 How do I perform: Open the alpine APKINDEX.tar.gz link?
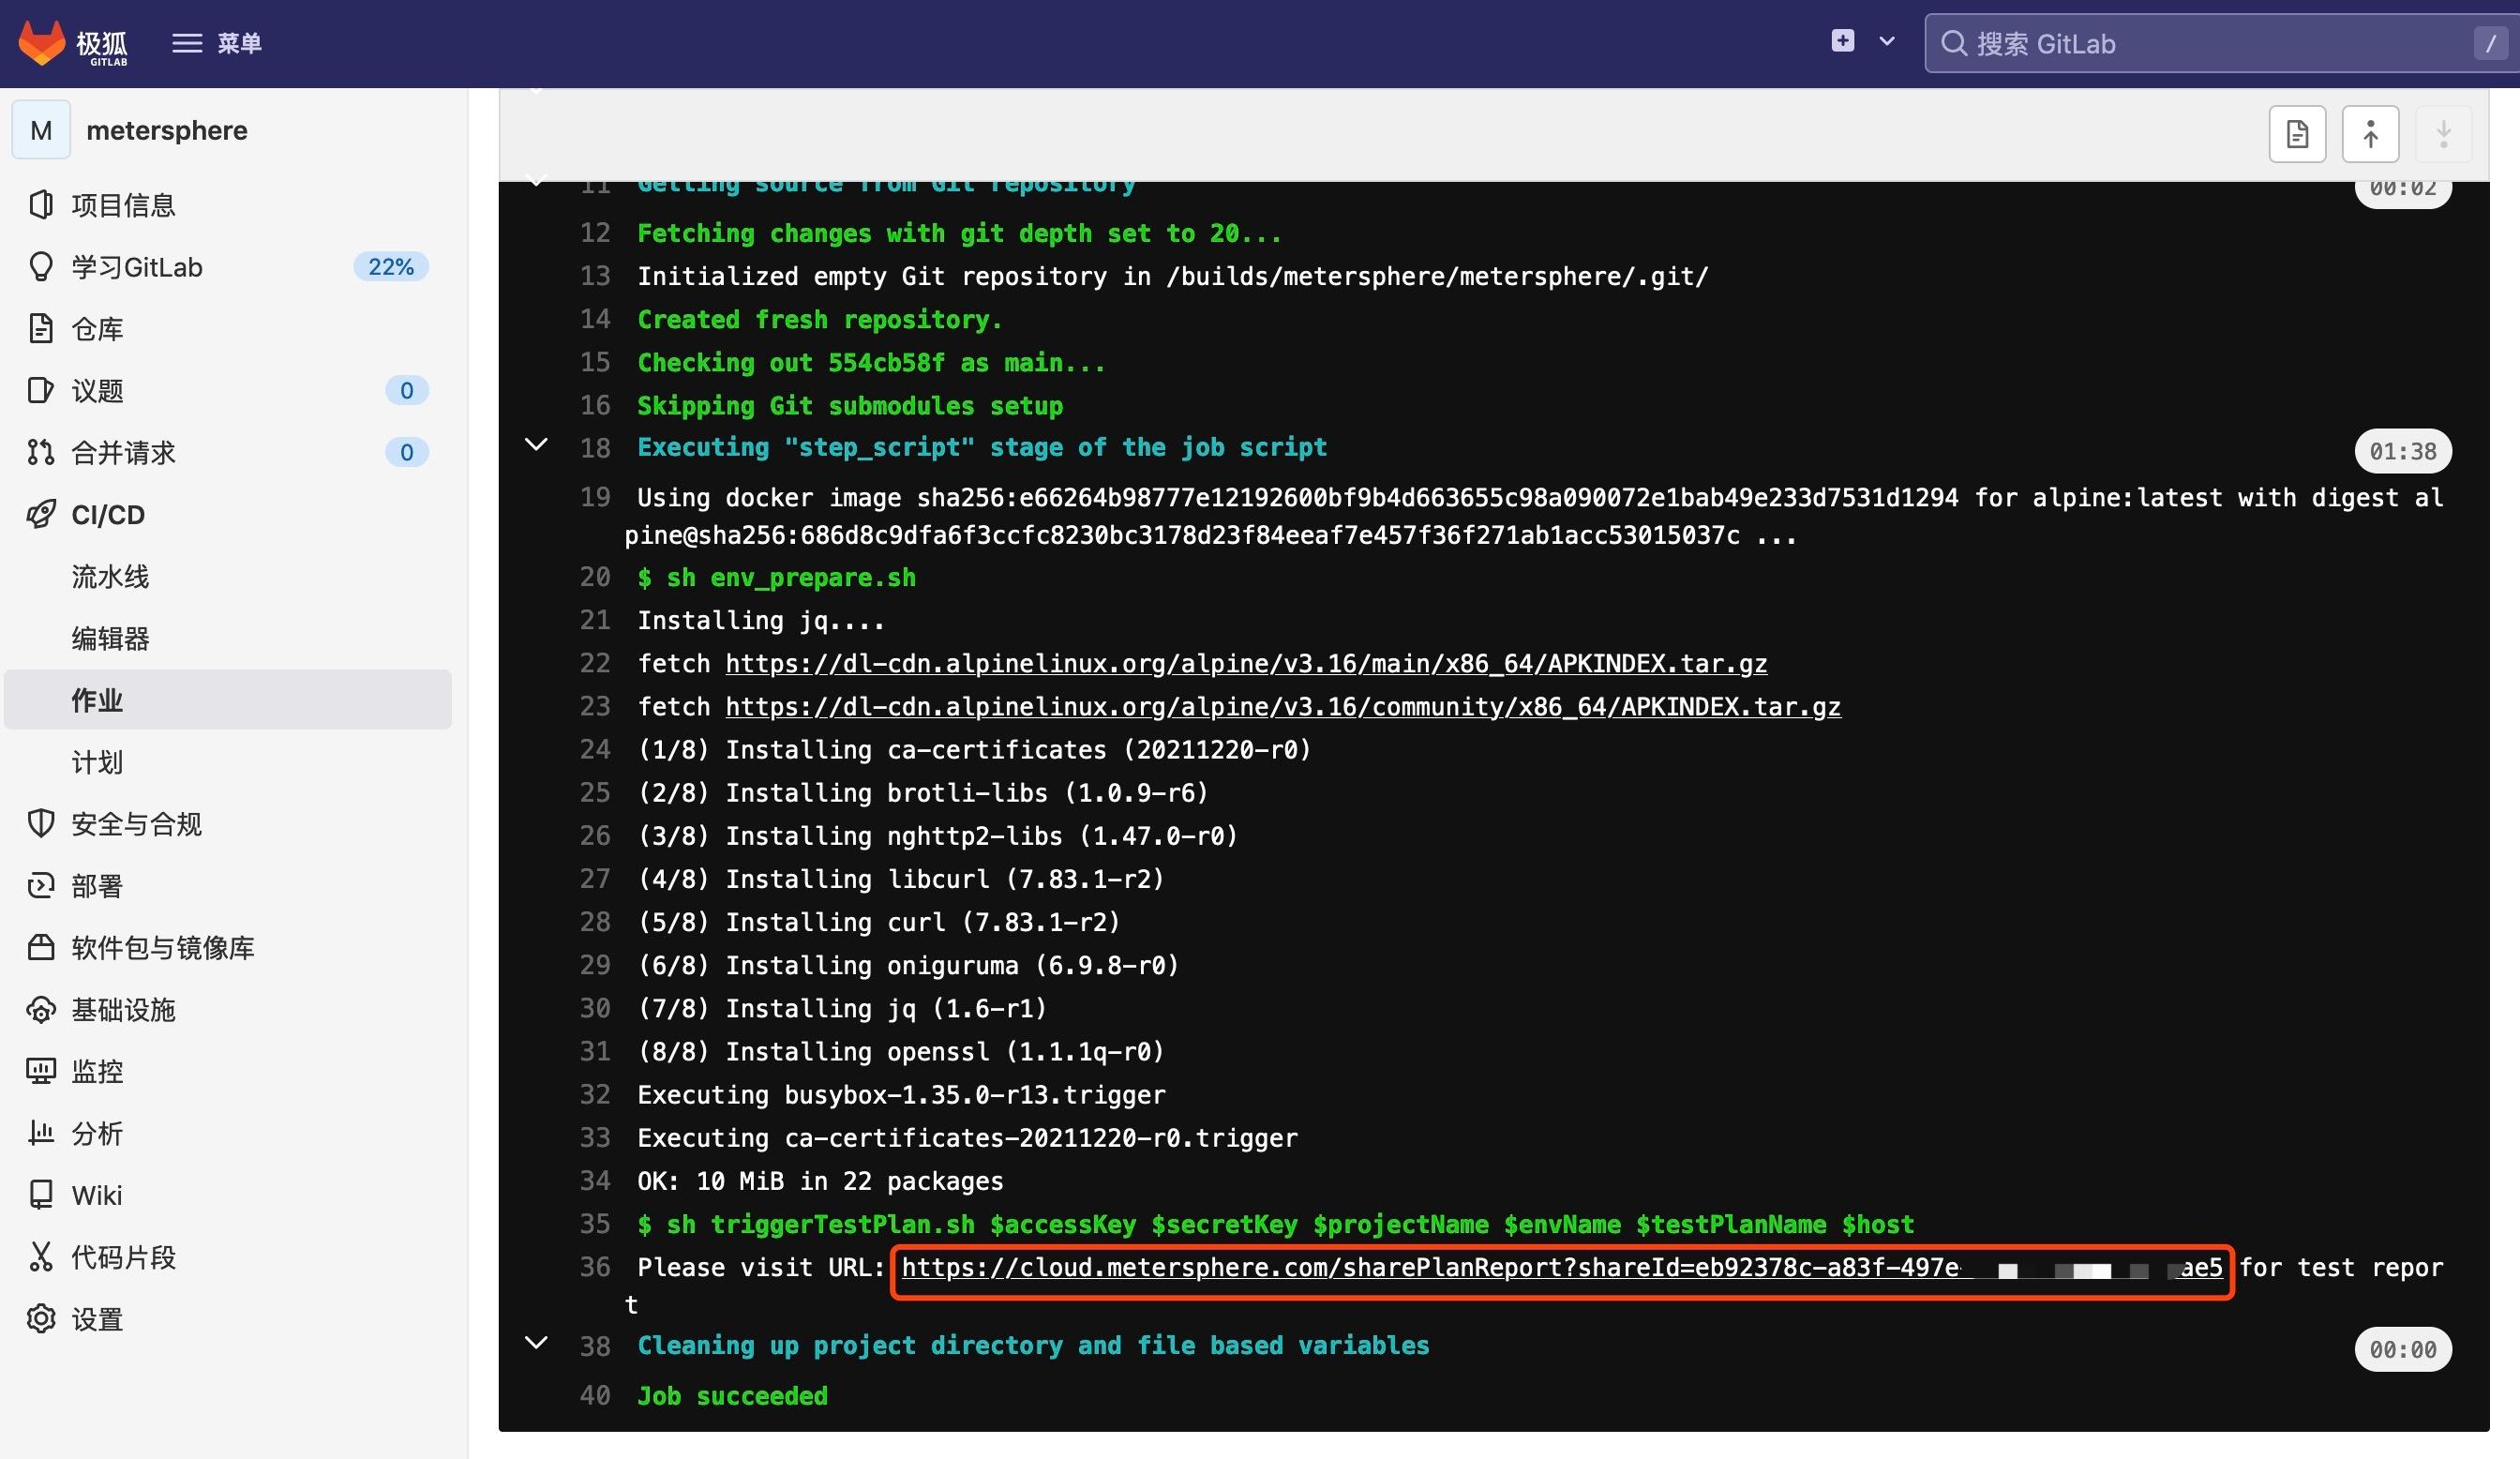[1245, 662]
